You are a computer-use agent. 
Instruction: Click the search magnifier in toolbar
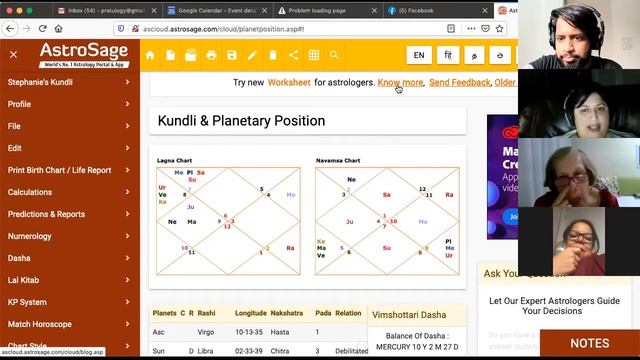pyautogui.click(x=334, y=55)
